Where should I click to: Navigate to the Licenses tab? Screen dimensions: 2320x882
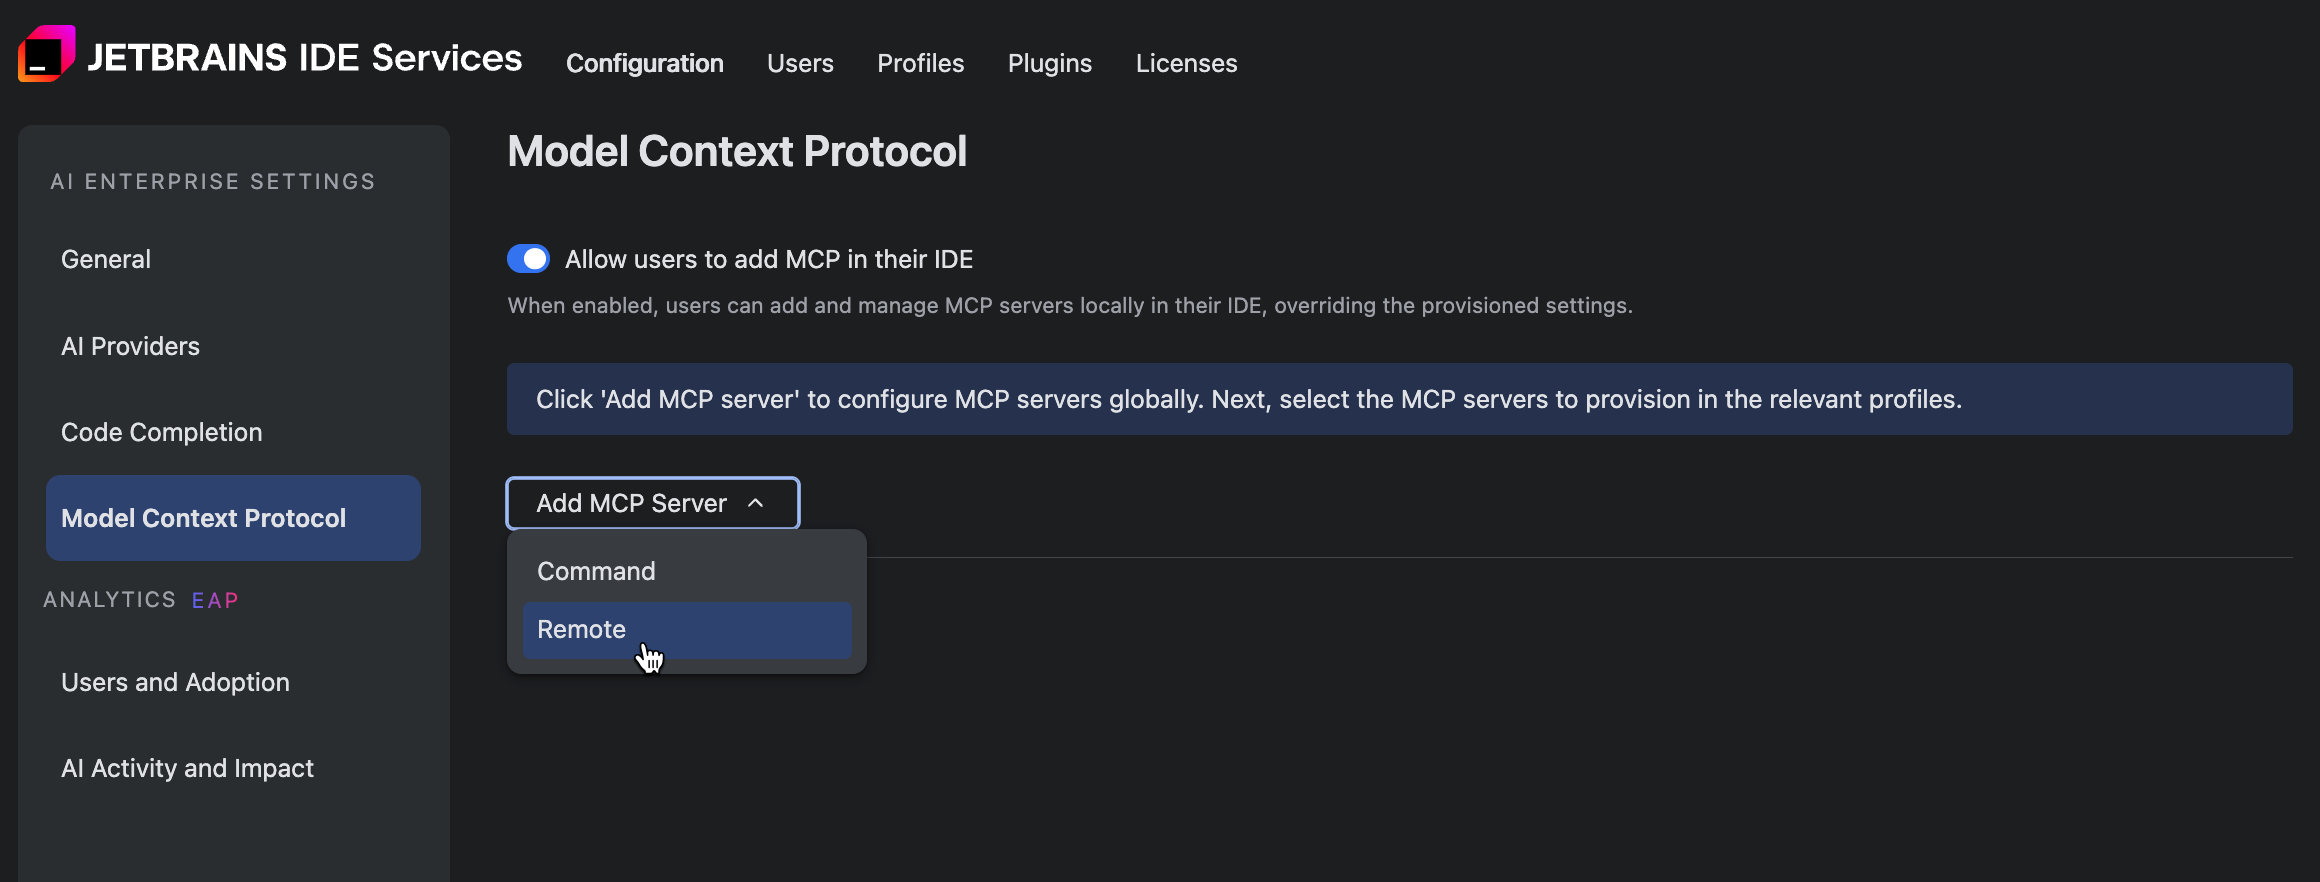click(x=1187, y=63)
